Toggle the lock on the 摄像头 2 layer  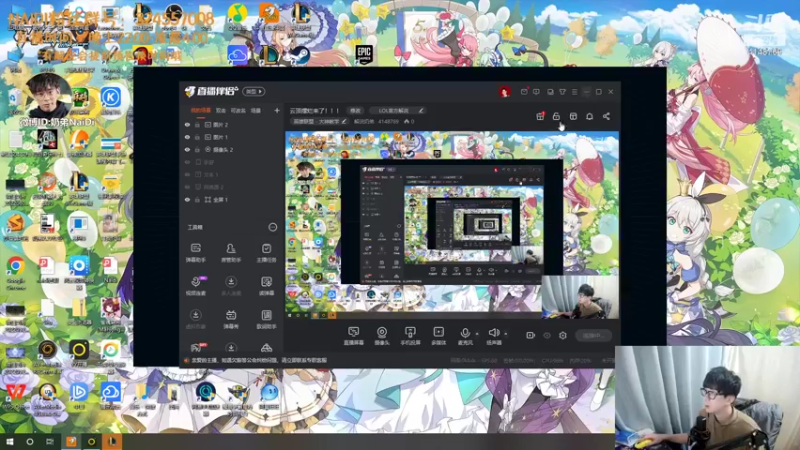197,149
